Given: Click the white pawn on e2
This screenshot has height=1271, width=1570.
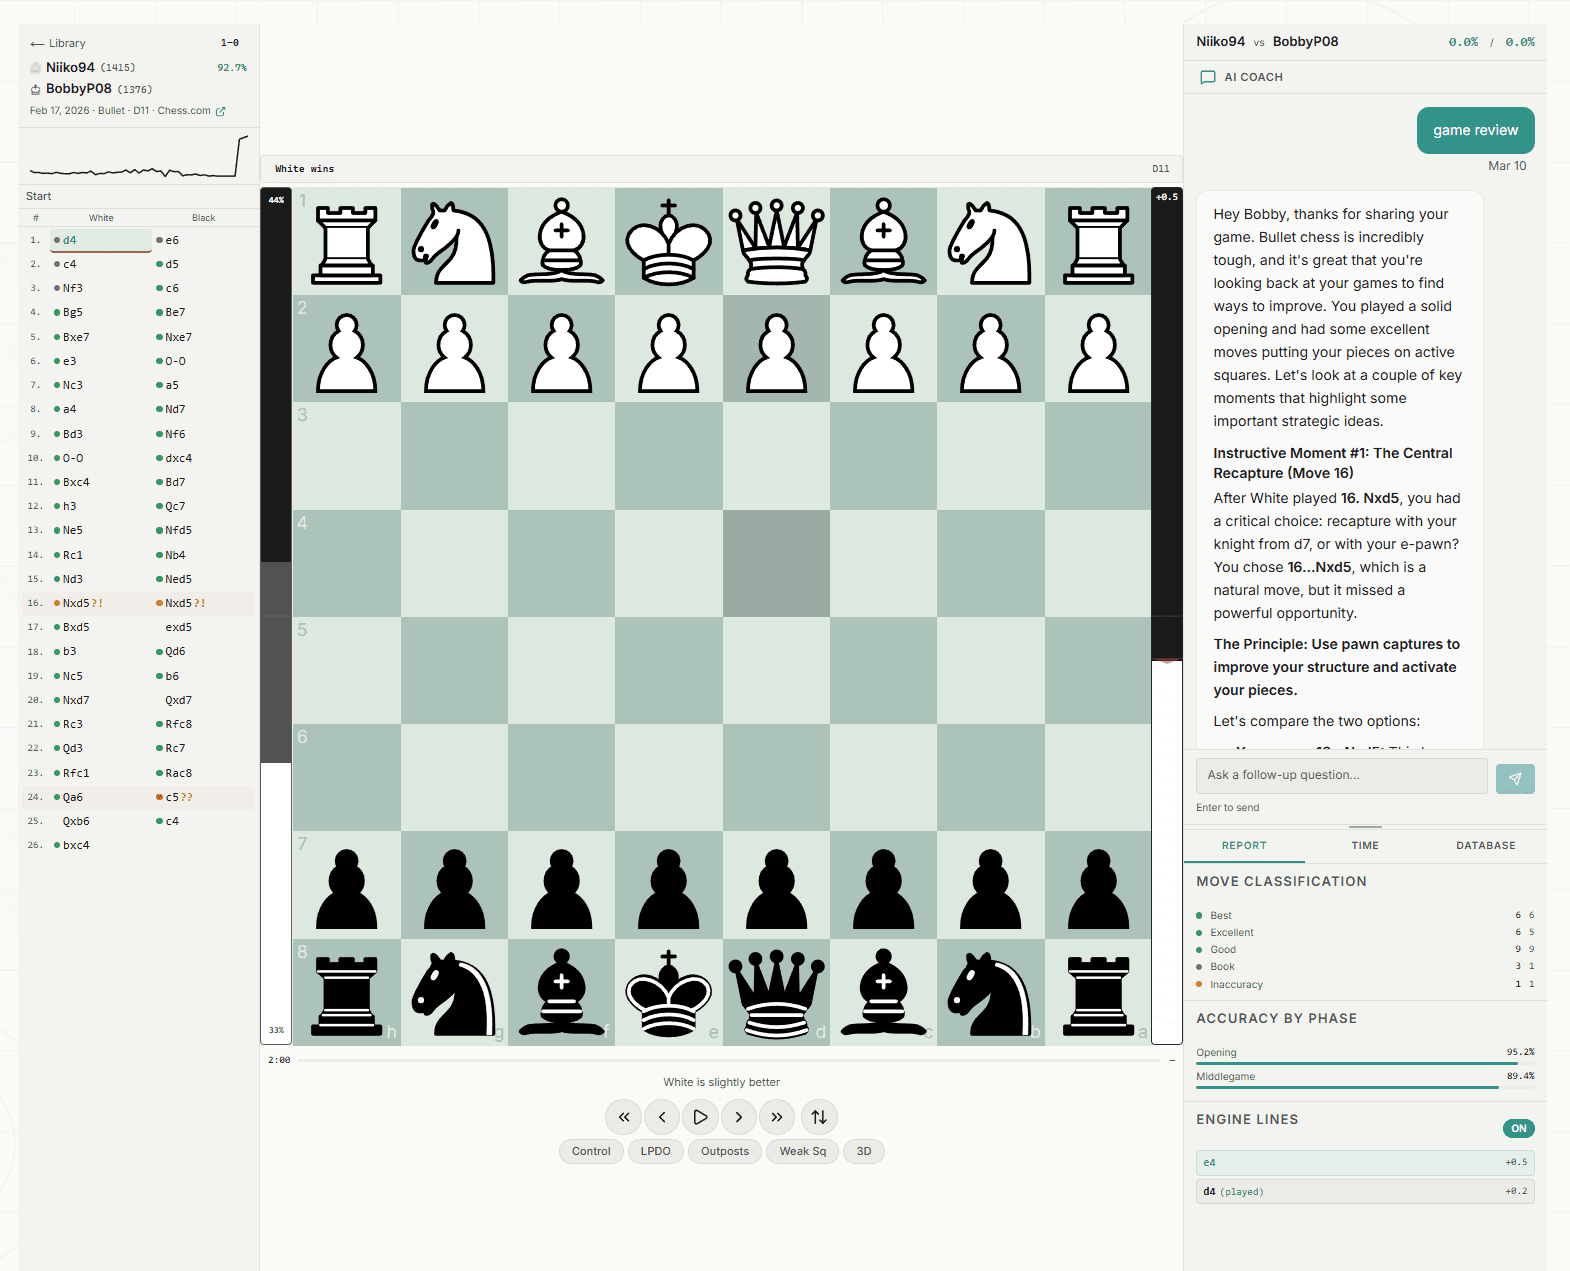Looking at the screenshot, I should point(668,349).
